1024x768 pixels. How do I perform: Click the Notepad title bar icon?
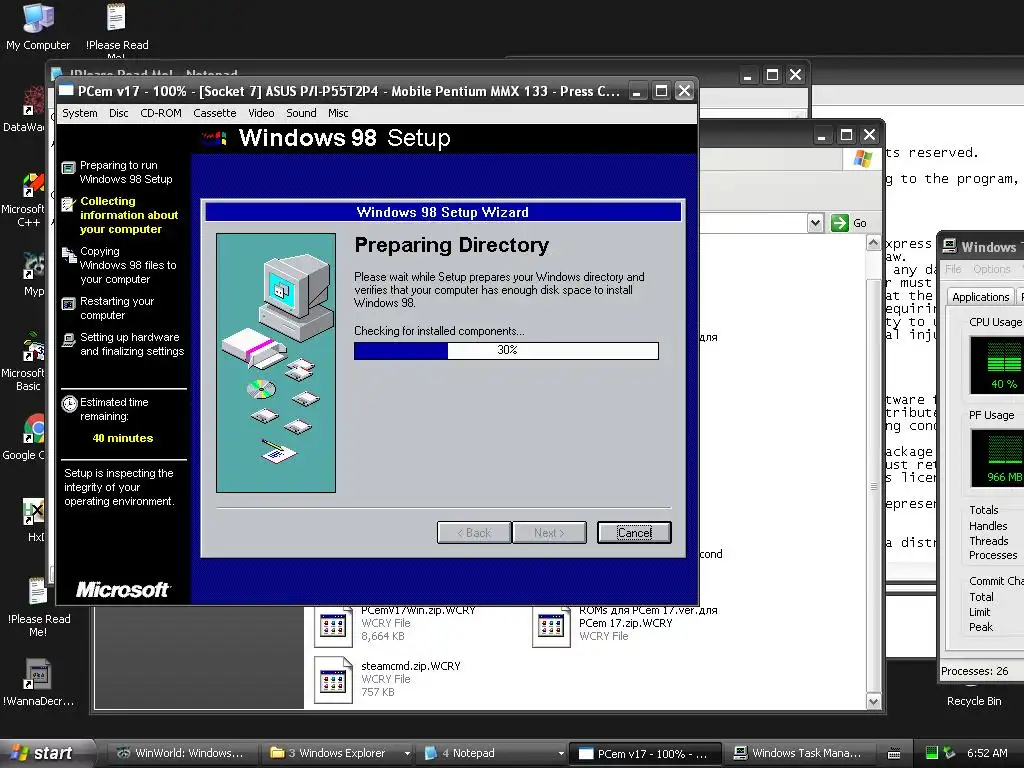click(x=57, y=73)
